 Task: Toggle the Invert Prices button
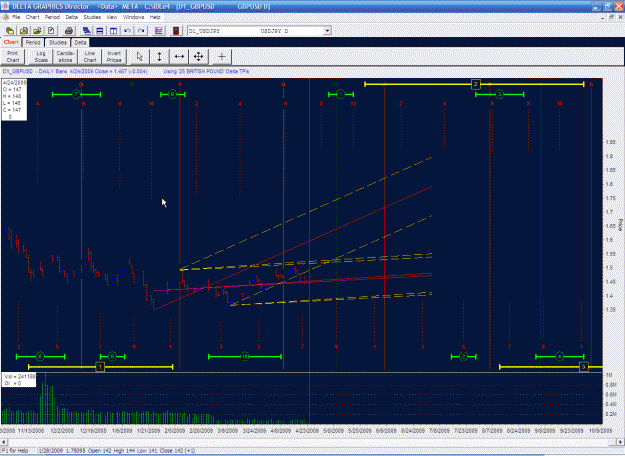pos(114,57)
